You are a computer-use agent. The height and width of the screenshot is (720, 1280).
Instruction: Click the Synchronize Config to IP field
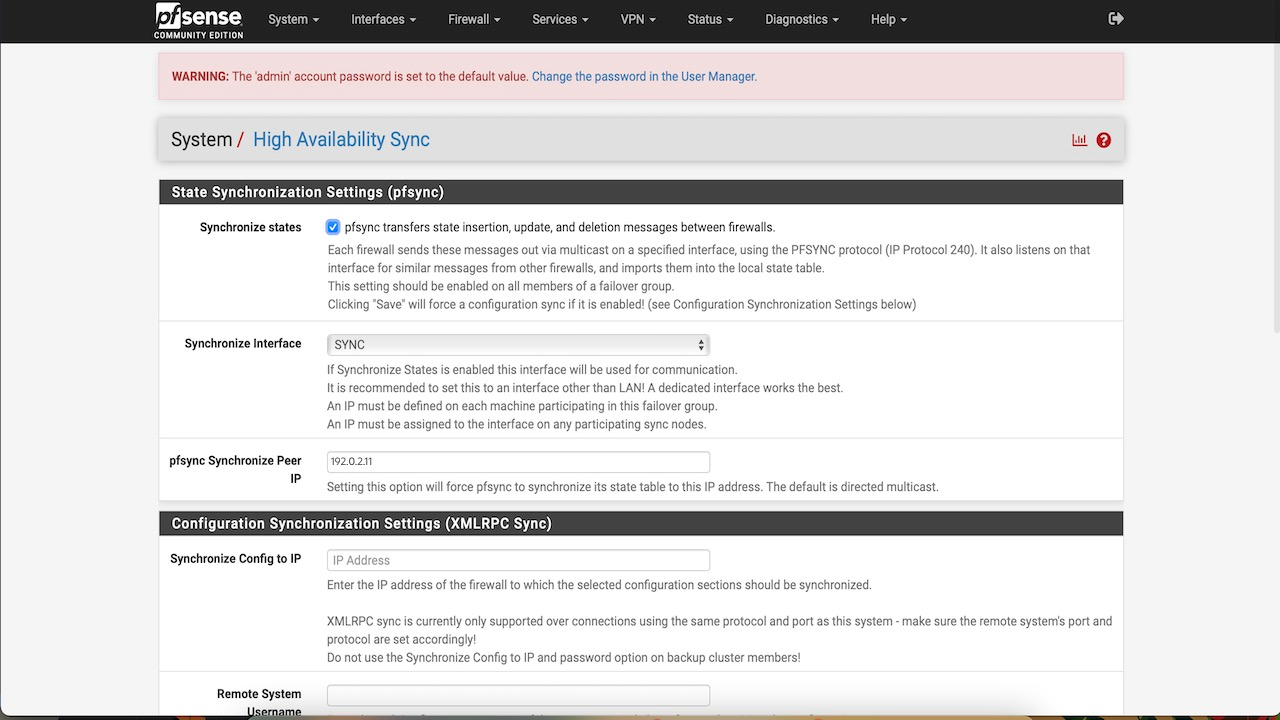[x=517, y=560]
